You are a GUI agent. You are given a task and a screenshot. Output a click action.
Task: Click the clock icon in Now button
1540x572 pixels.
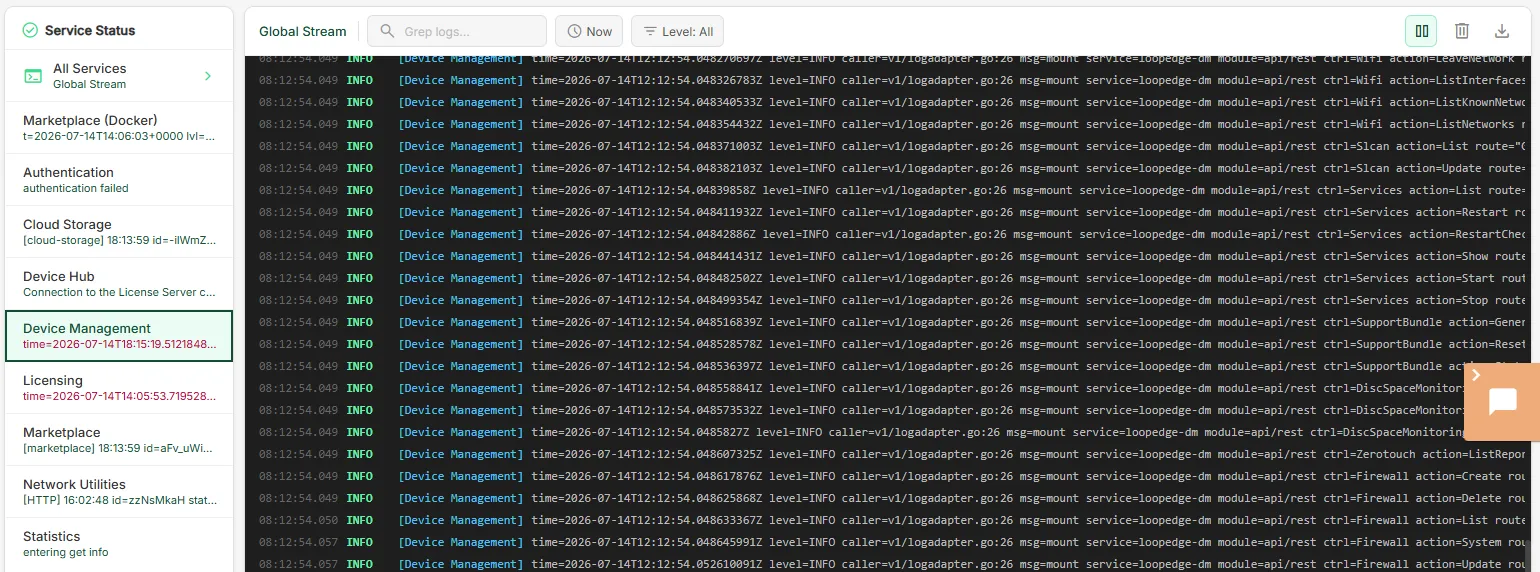(574, 31)
